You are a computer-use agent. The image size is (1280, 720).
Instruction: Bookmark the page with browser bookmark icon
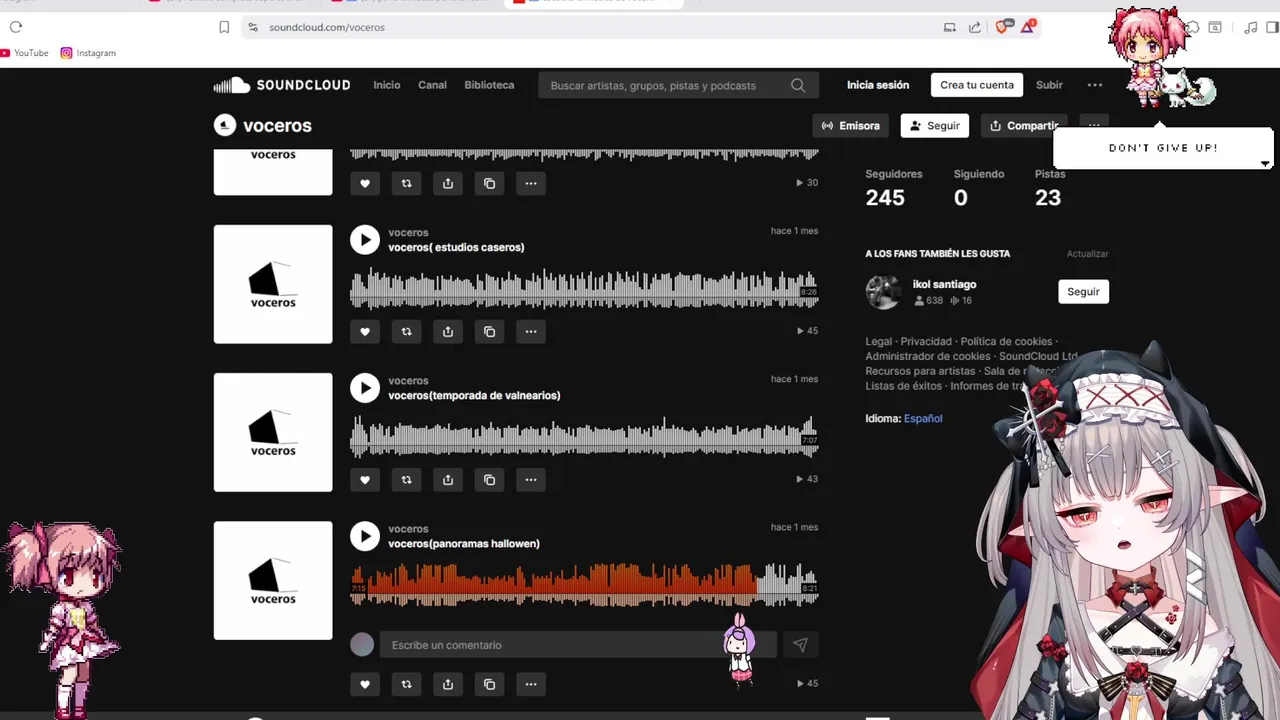(224, 27)
